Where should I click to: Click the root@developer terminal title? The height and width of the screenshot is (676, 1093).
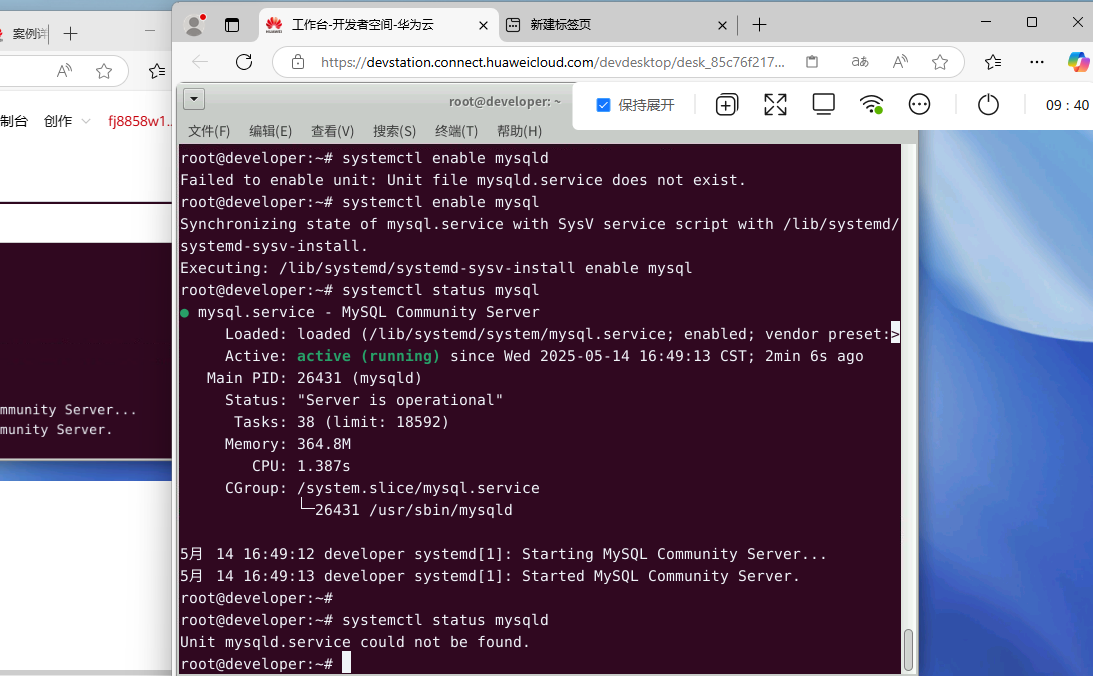tap(505, 102)
